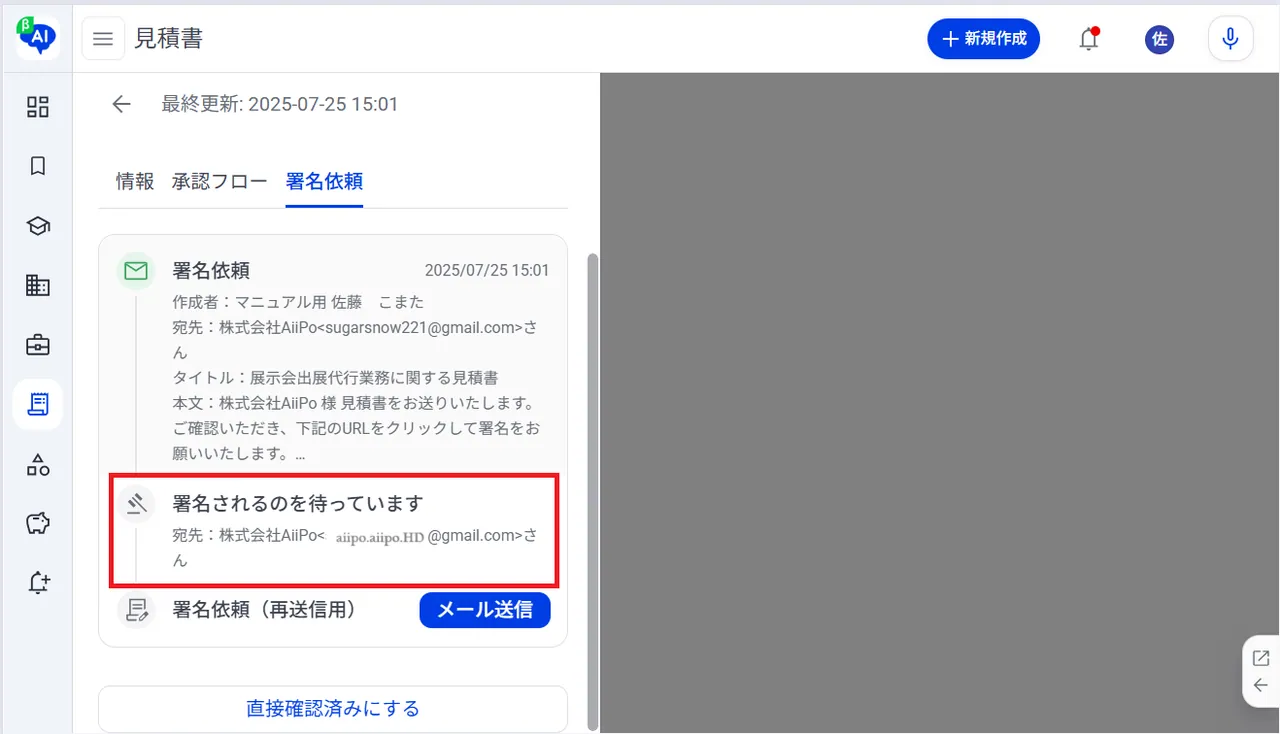Open the dashboard grid icon in sidebar
1280x734 pixels.
click(38, 107)
